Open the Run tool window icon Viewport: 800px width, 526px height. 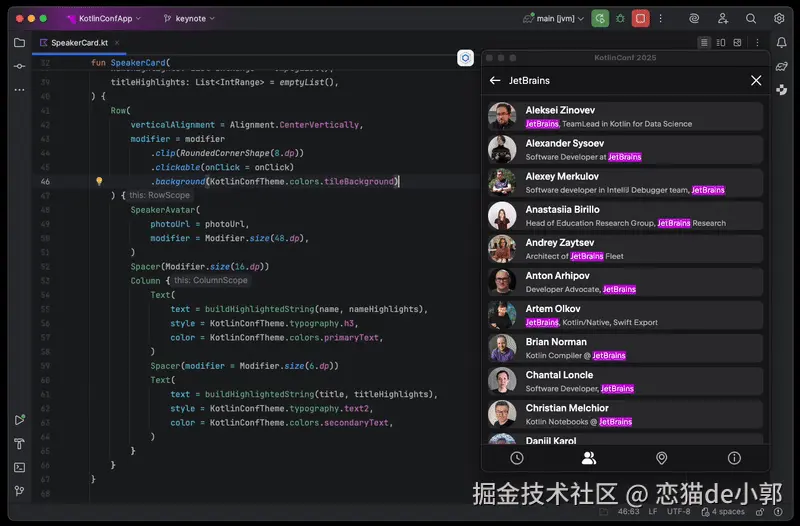tap(19, 420)
